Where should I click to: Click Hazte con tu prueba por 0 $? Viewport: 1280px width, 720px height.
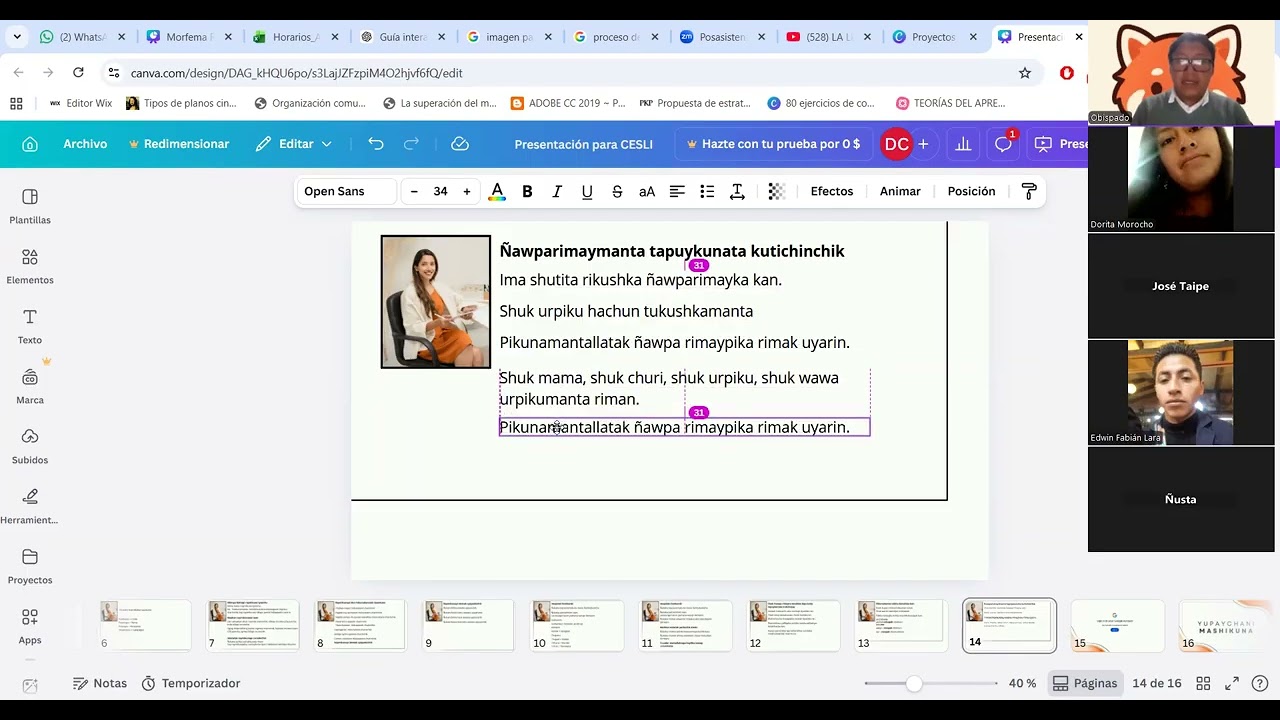[773, 144]
